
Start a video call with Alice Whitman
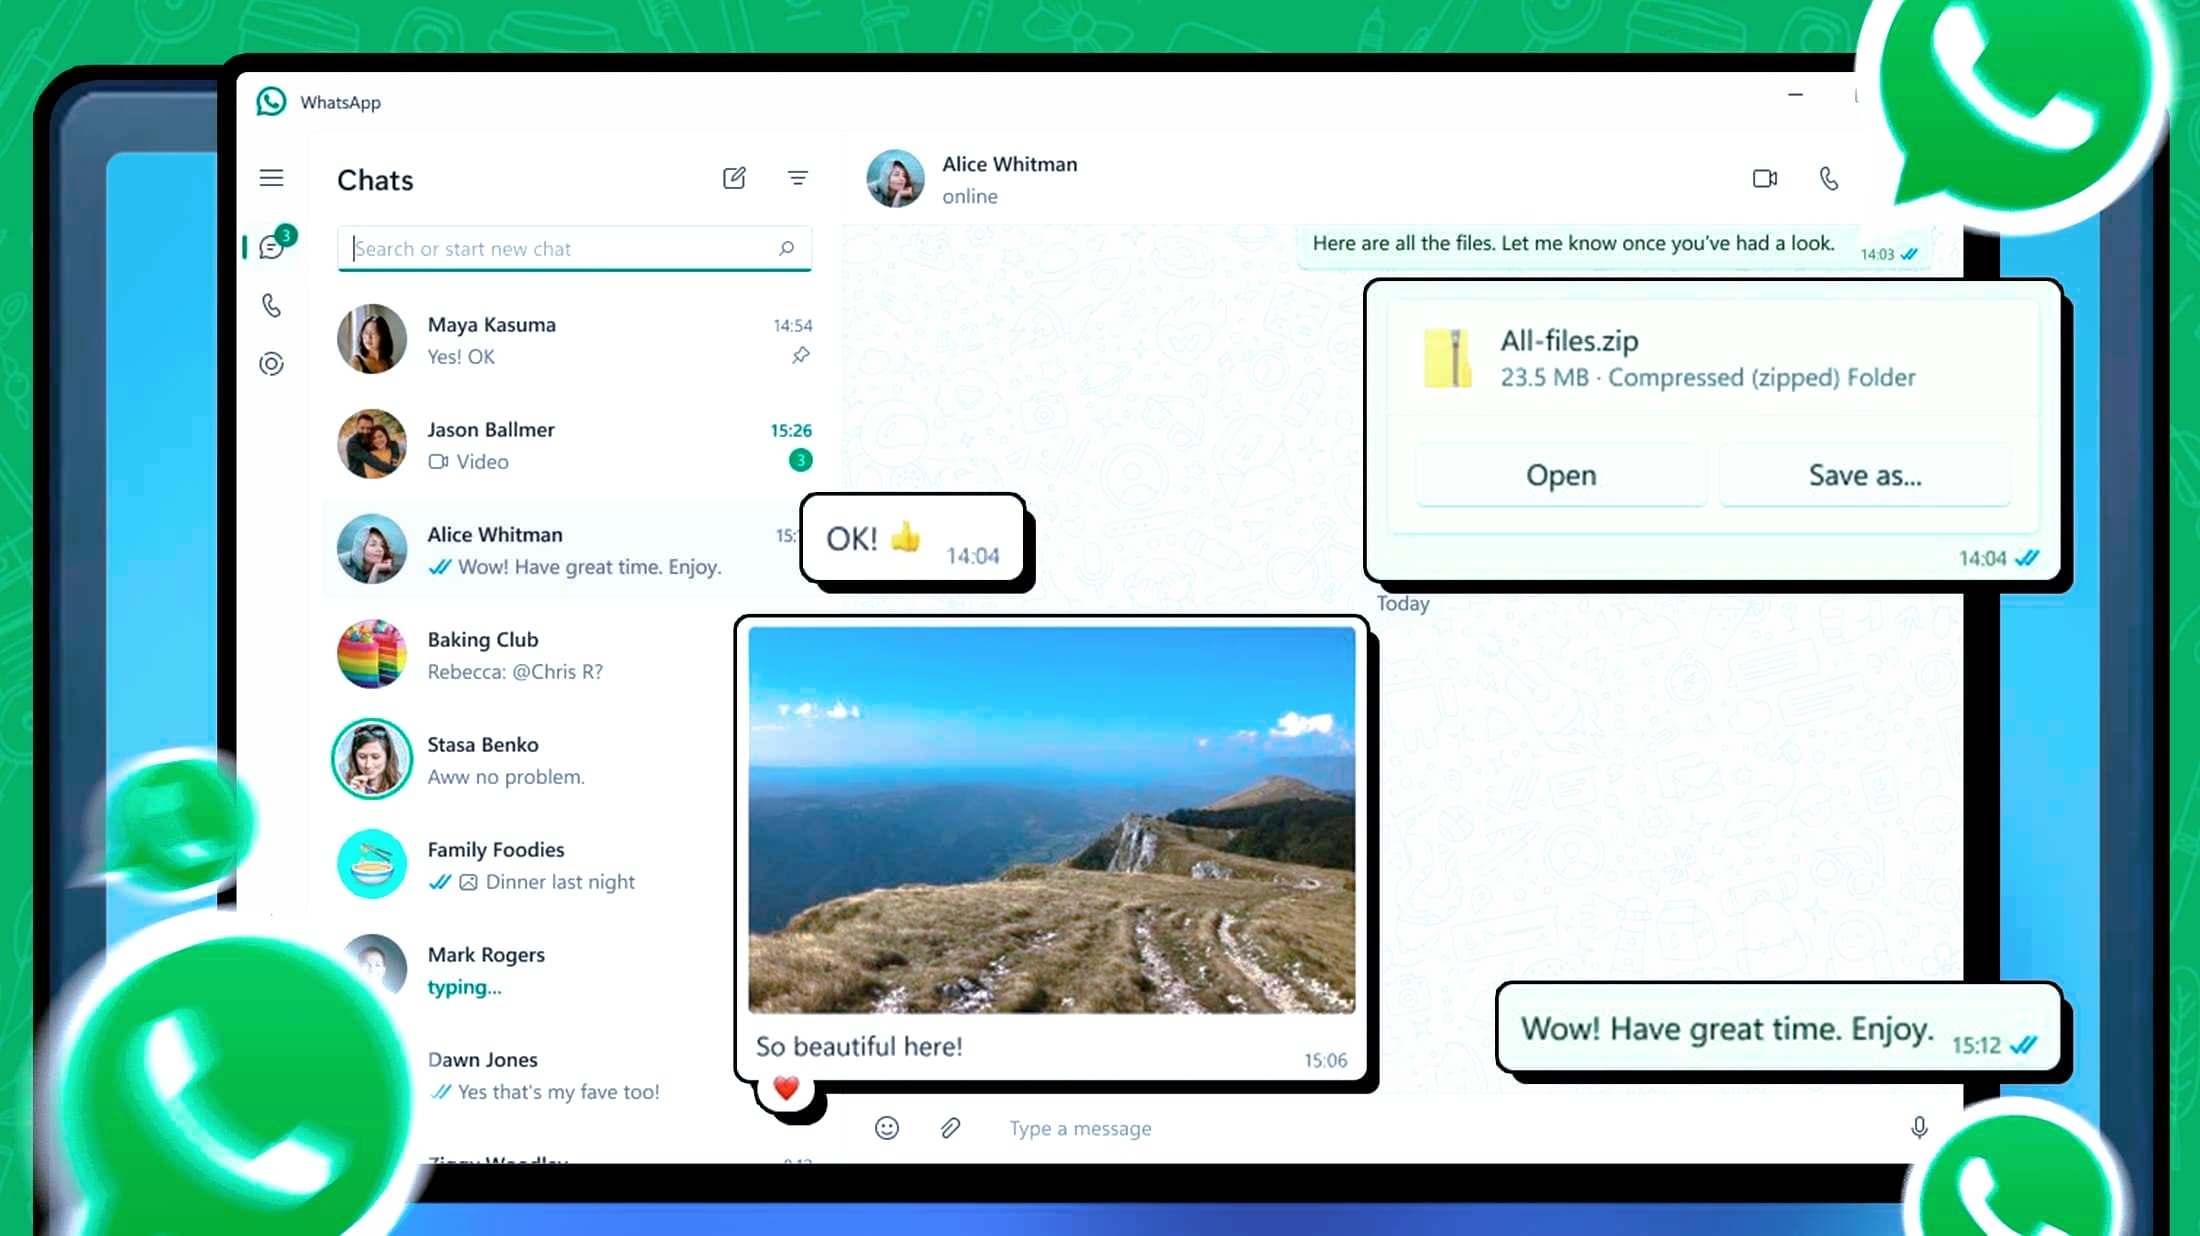(1765, 178)
